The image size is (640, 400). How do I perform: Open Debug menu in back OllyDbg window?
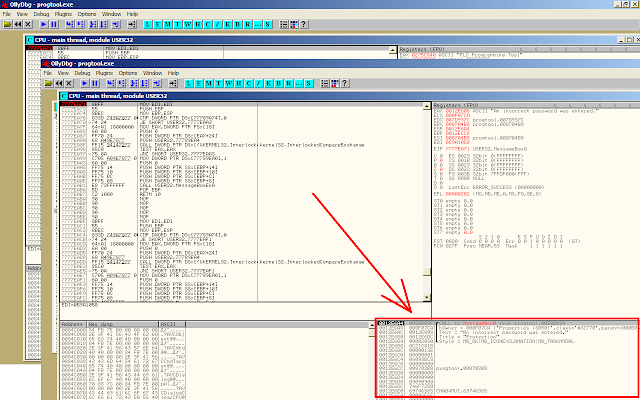pyautogui.click(x=41, y=14)
